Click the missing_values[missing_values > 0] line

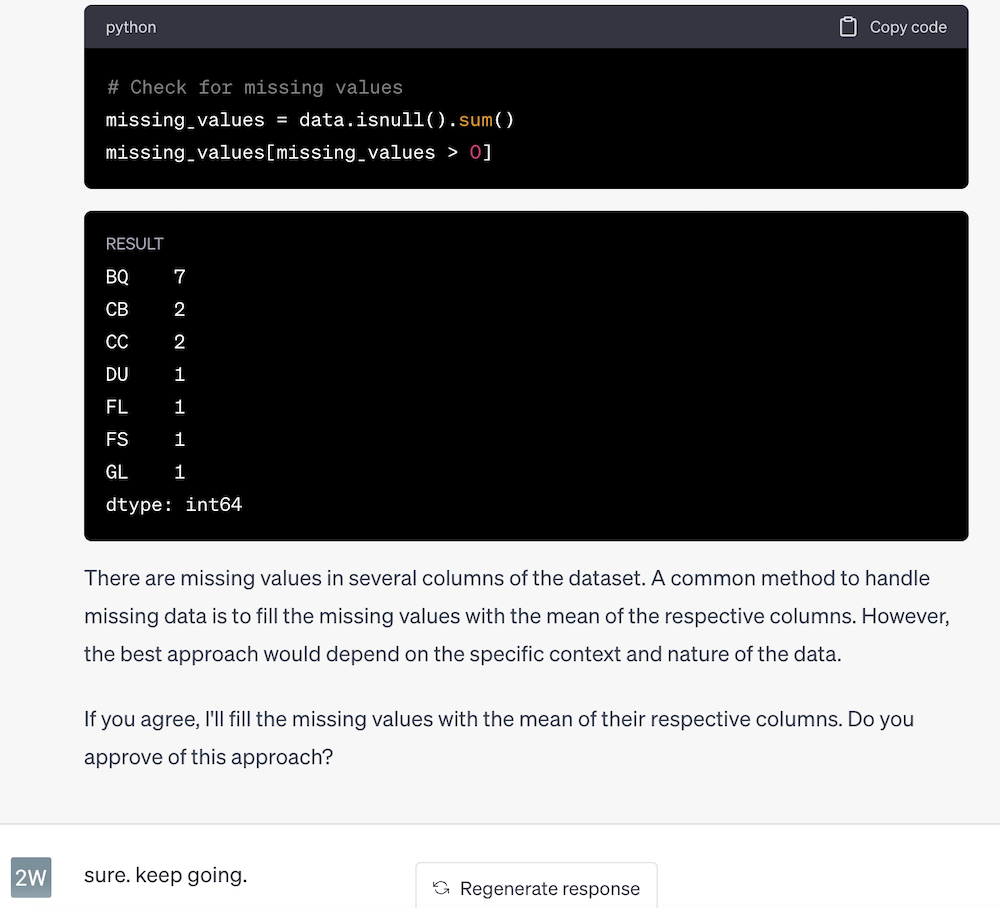tap(299, 152)
